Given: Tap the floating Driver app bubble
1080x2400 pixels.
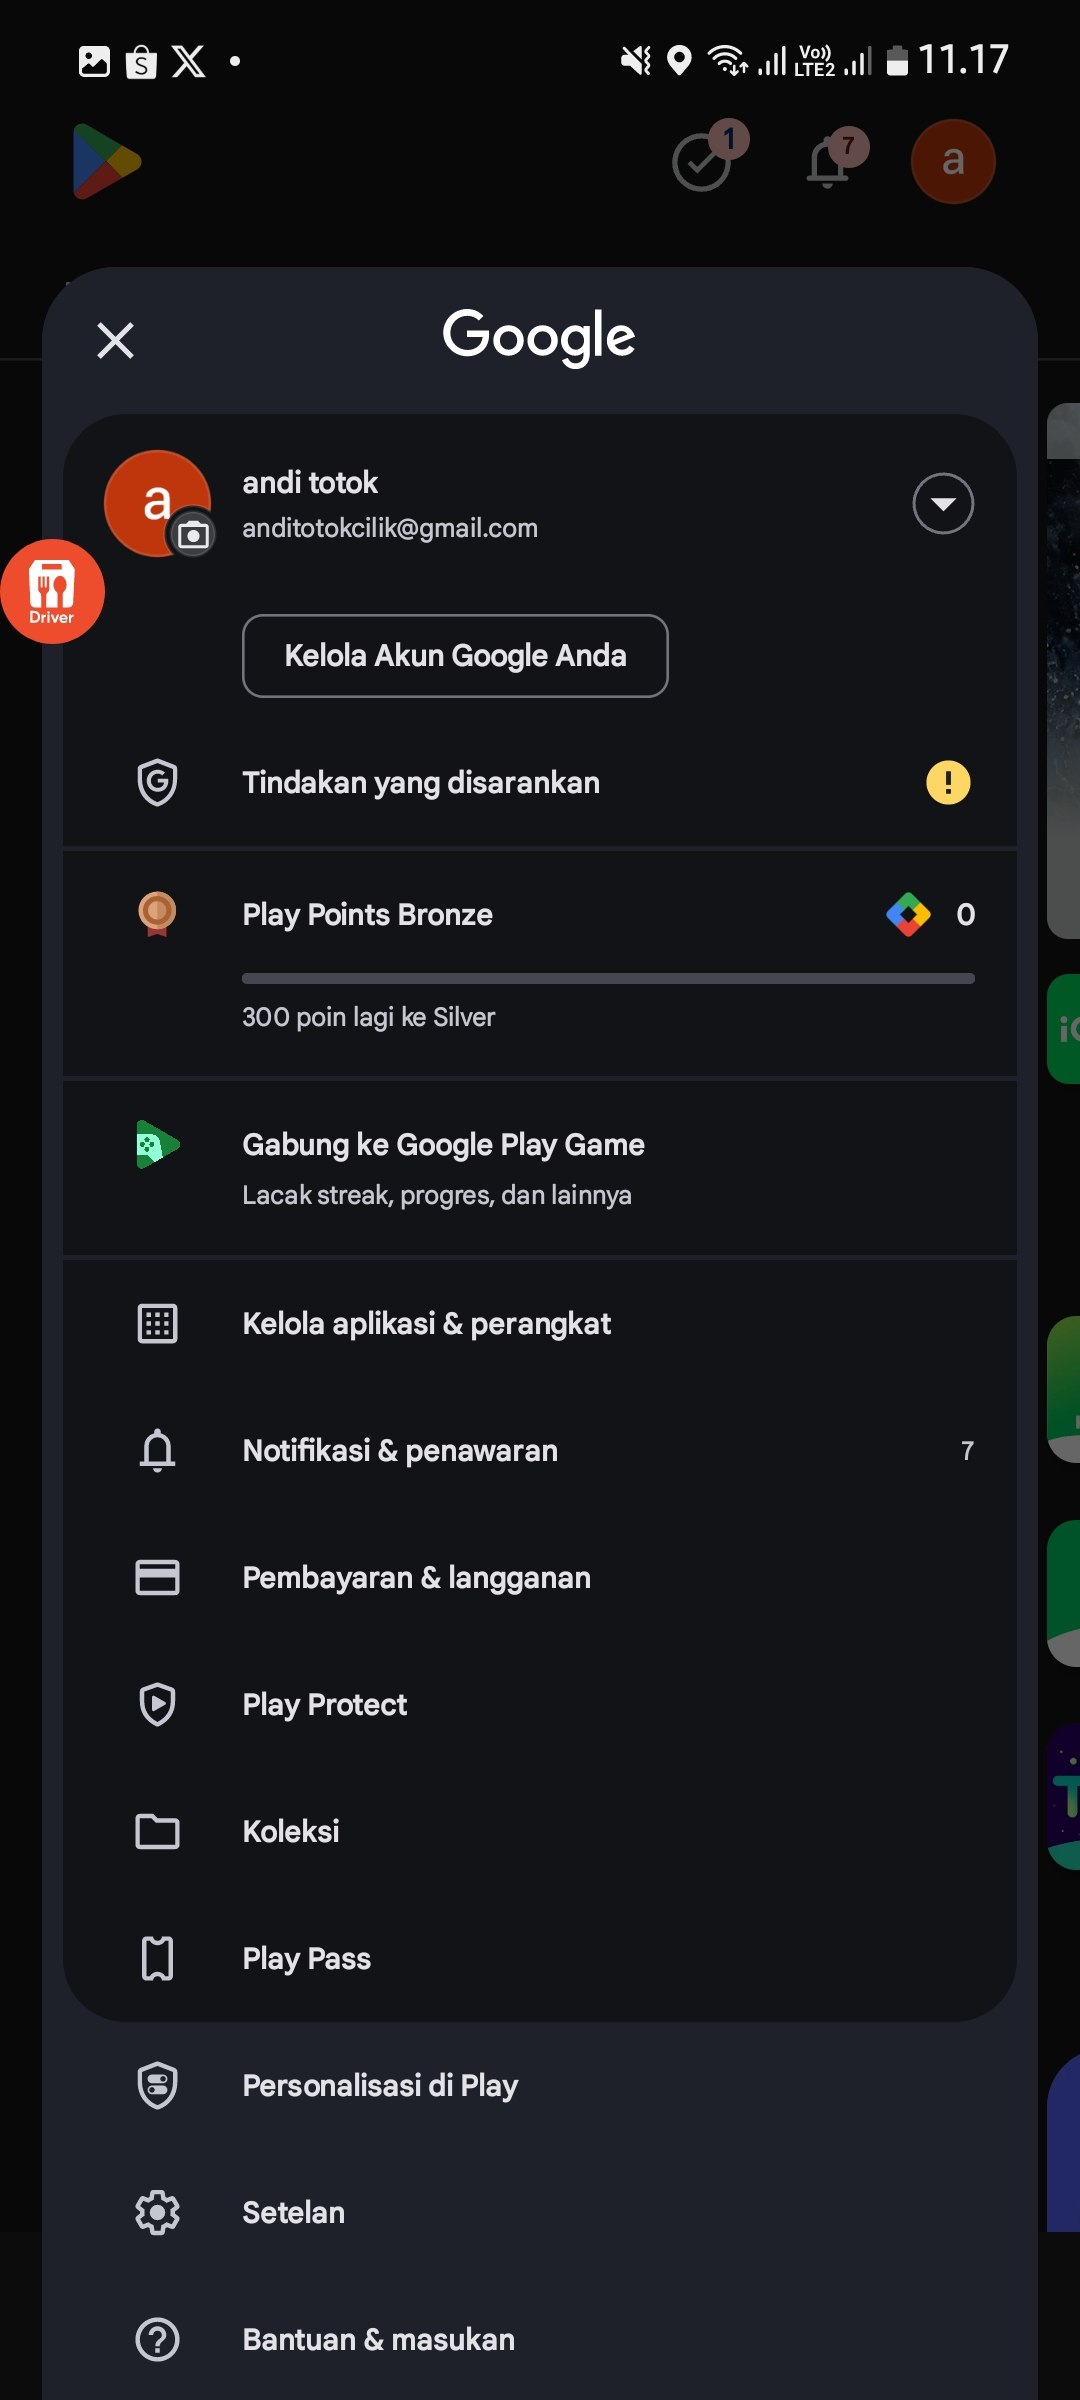Looking at the screenshot, I should [x=52, y=591].
